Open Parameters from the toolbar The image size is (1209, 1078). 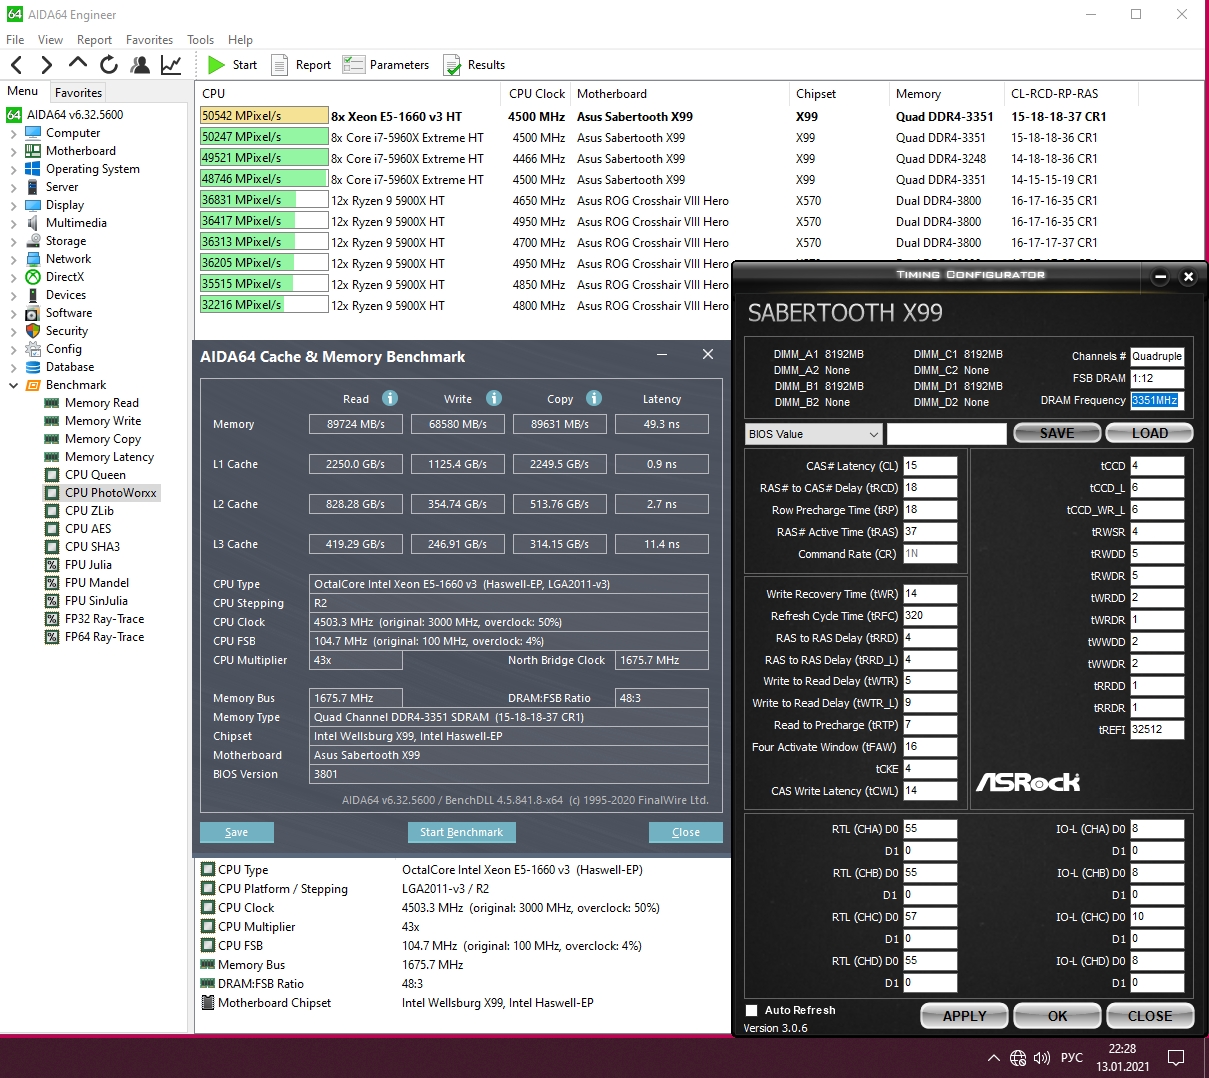tap(386, 65)
